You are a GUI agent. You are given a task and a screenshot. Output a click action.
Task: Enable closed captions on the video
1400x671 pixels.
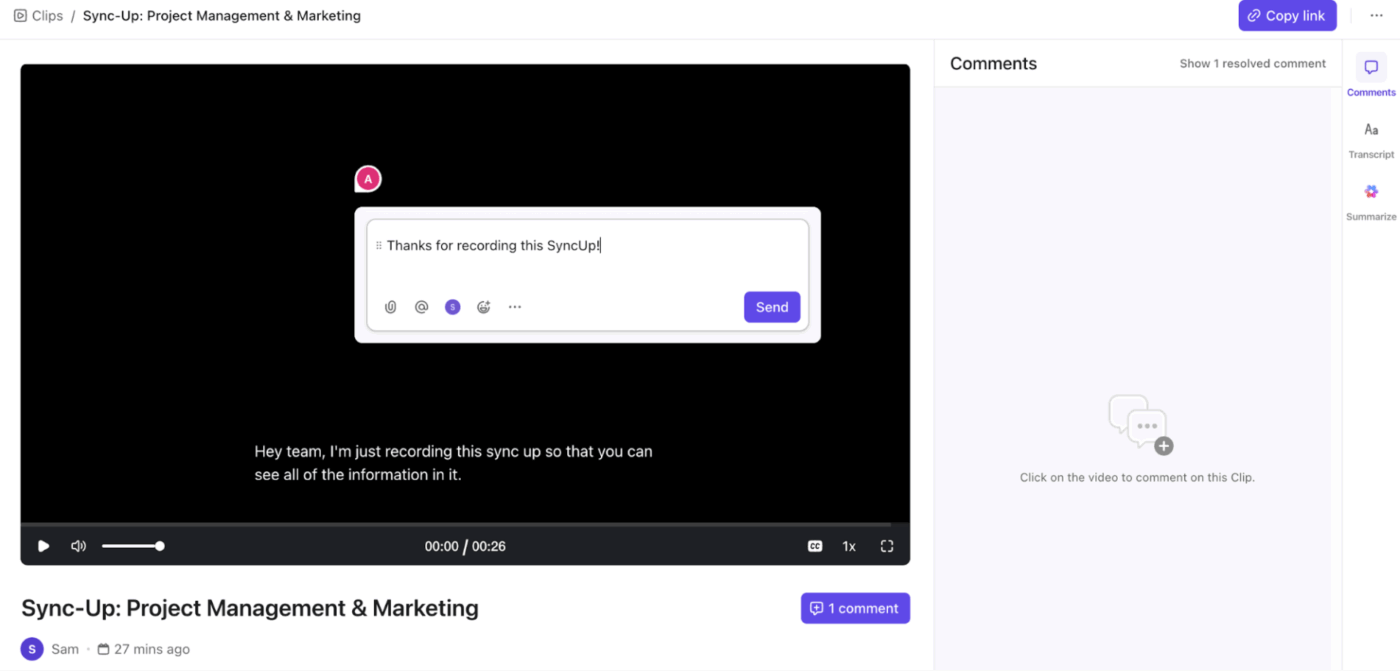815,546
